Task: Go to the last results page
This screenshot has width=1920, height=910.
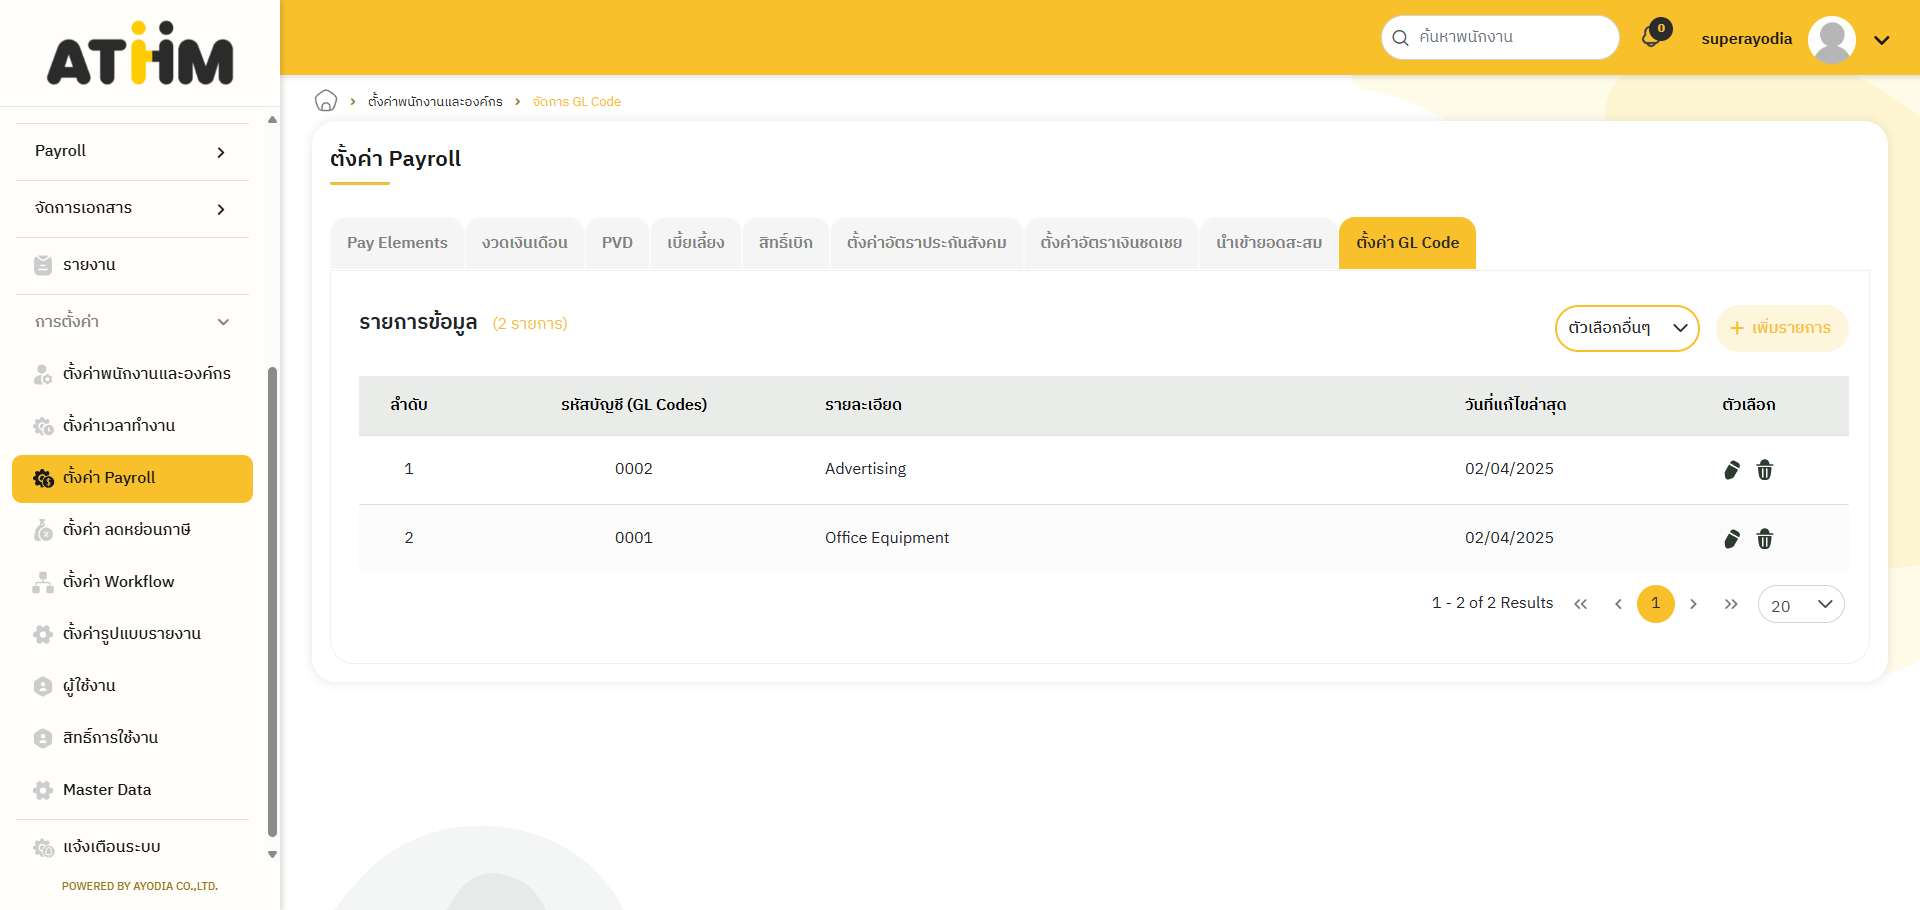Action: point(1731,604)
